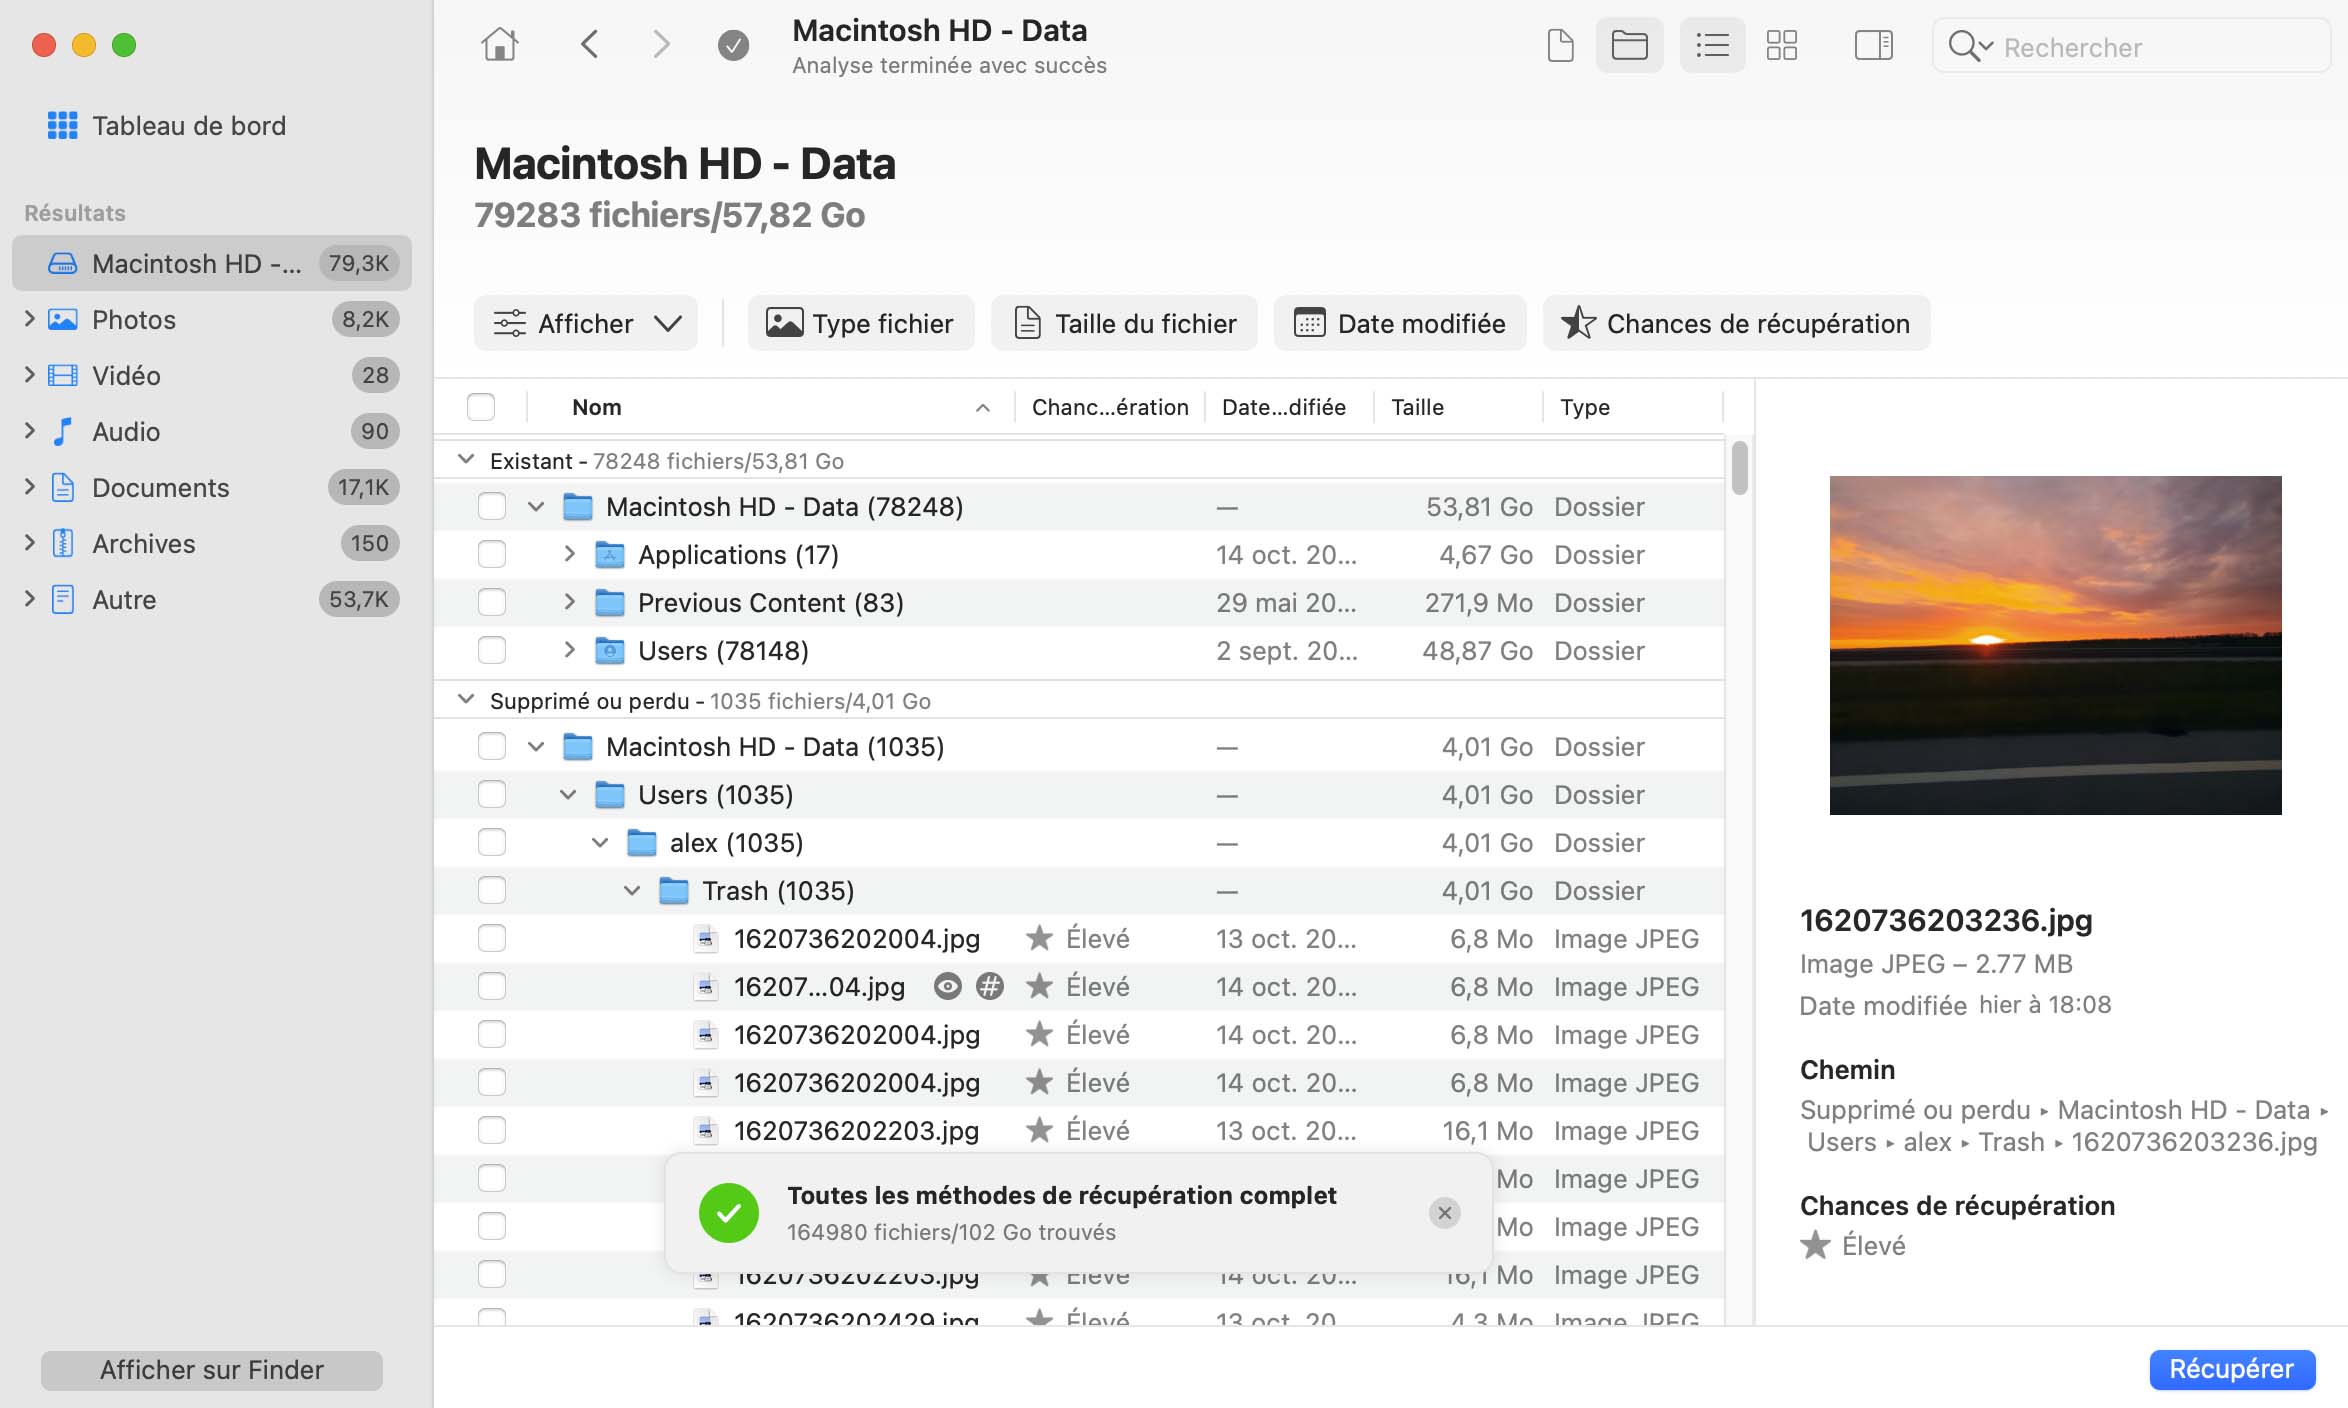Image resolution: width=2348 pixels, height=1408 pixels.
Task: Open the Tableau de bord panel
Action: (x=189, y=126)
